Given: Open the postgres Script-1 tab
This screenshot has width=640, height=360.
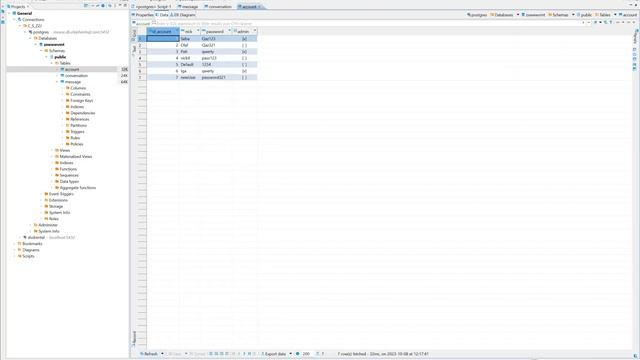Looking at the screenshot, I should coord(152,7).
